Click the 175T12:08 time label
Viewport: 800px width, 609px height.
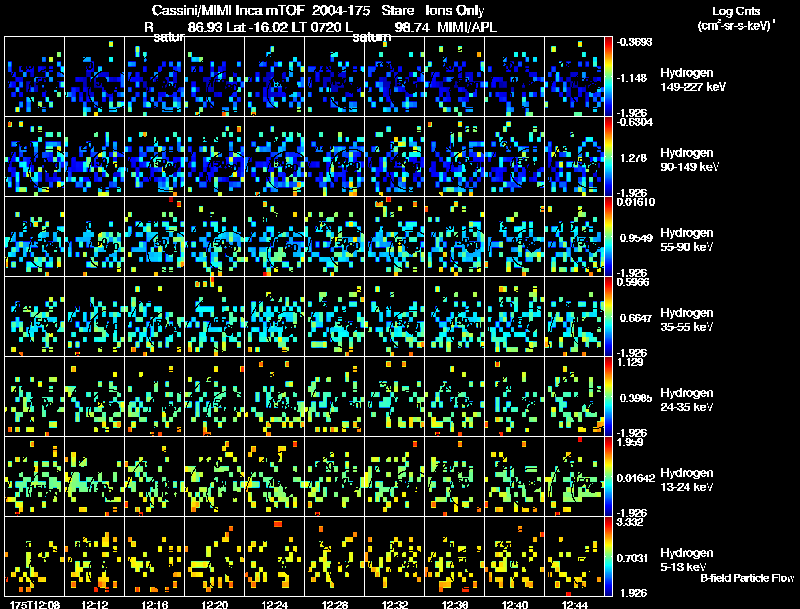click(35, 604)
